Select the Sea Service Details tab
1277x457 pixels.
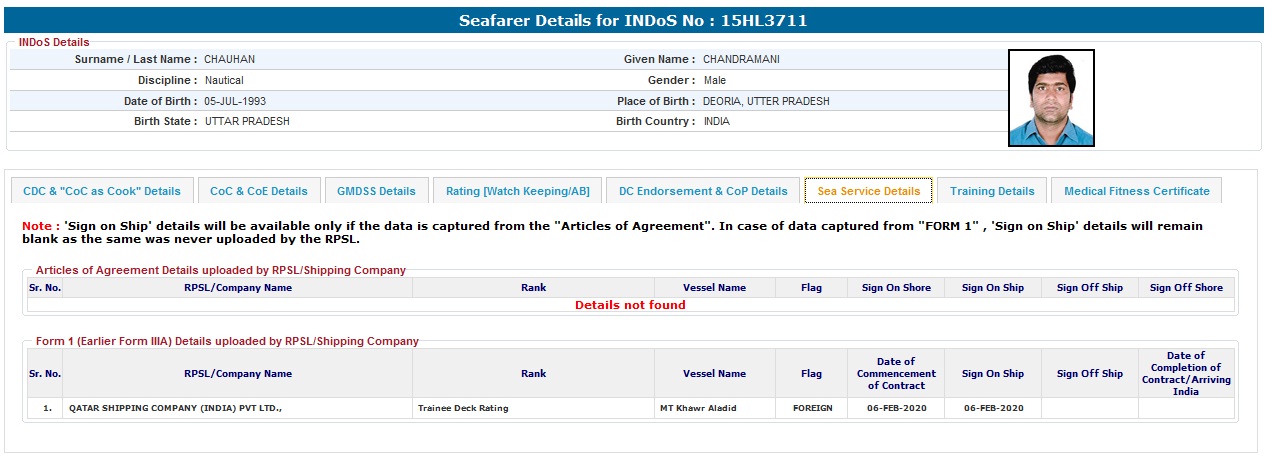pos(868,191)
